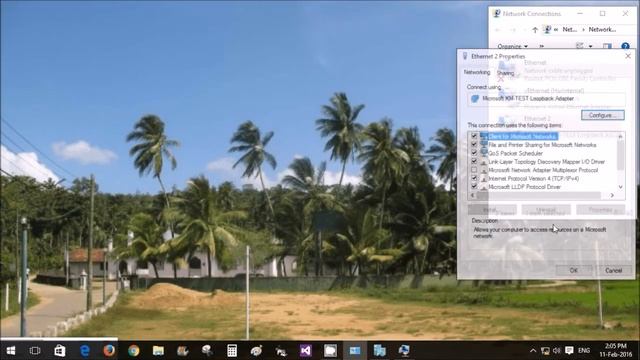
Task: Launch the Windows Store from taskbar
Action: [x=60, y=351]
